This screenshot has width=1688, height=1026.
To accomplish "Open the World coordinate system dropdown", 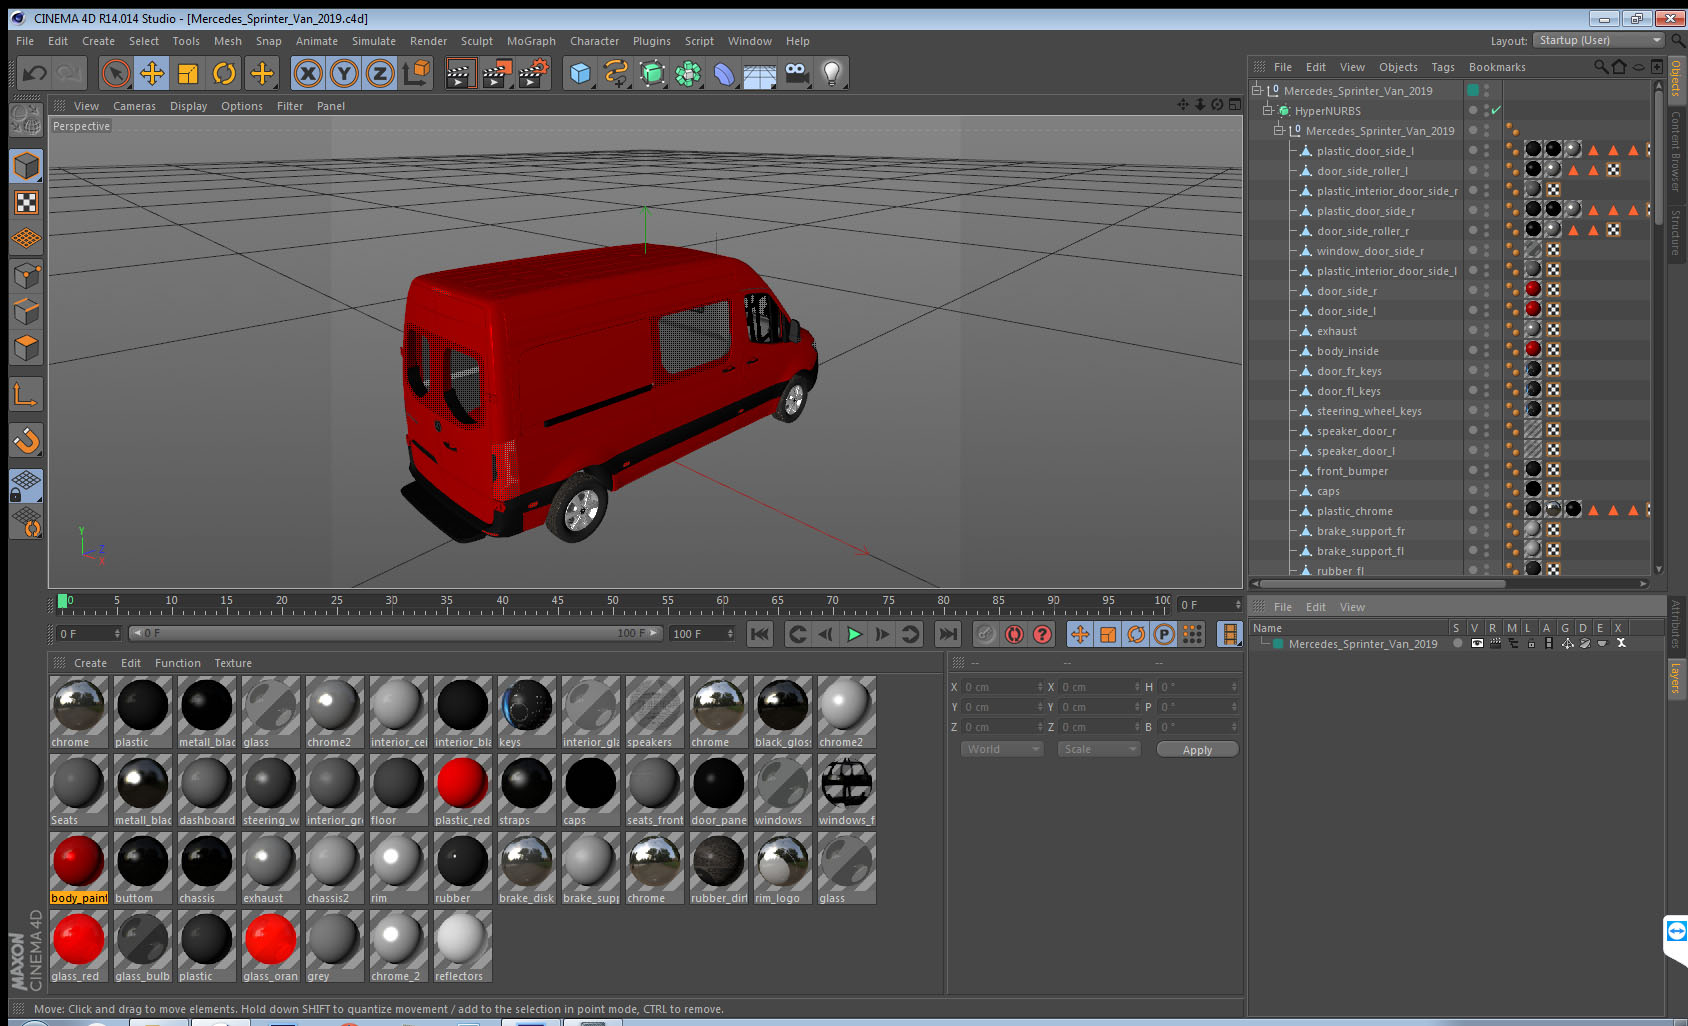I will click(x=1002, y=749).
